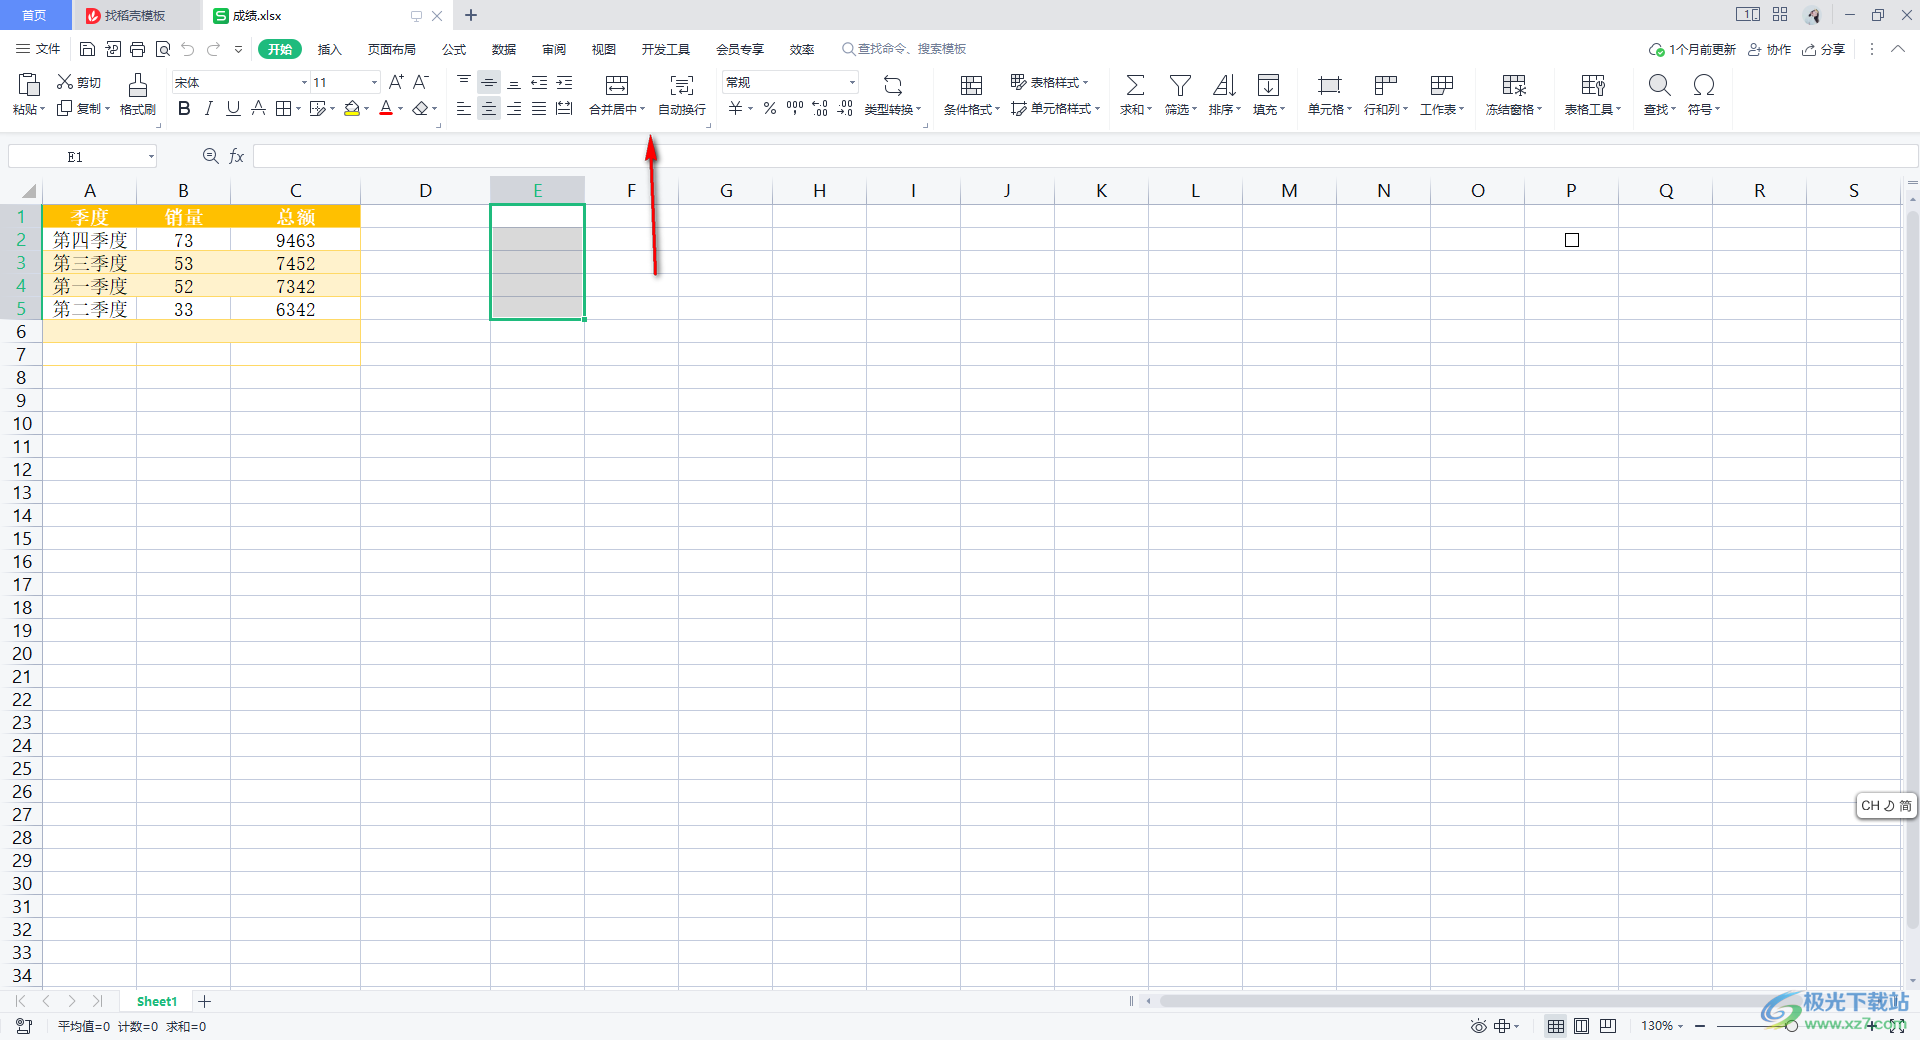The height and width of the screenshot is (1040, 1920).
Task: Click the Cut (剪切) scissors button
Action: click(79, 82)
